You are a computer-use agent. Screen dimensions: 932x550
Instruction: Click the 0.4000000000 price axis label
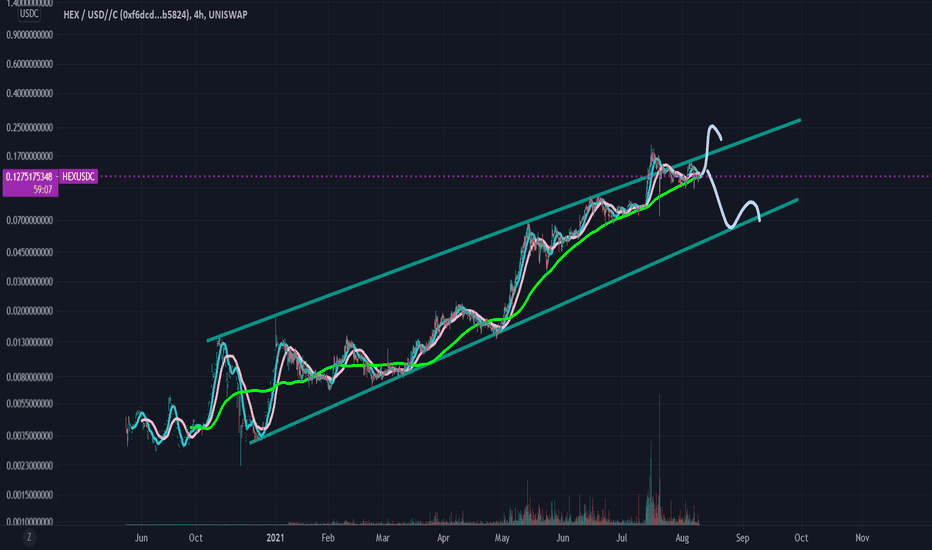tap(29, 93)
